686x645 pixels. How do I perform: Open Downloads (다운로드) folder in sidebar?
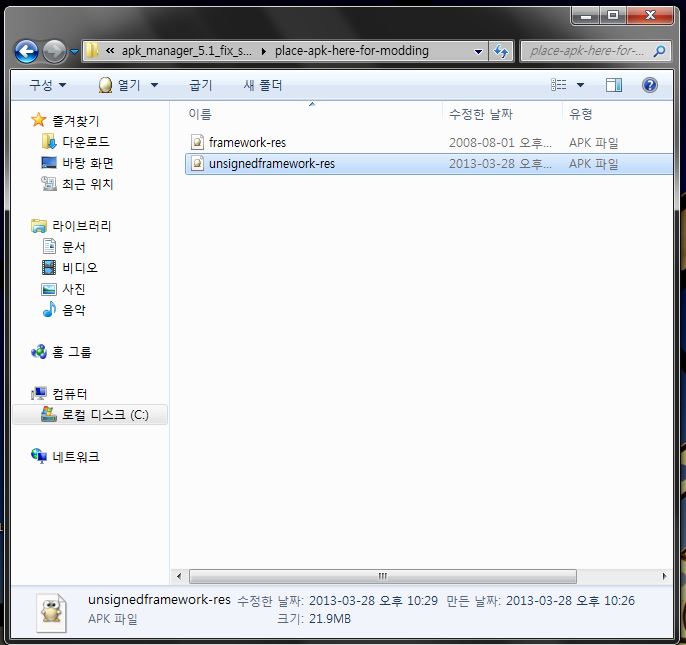pyautogui.click(x=85, y=142)
